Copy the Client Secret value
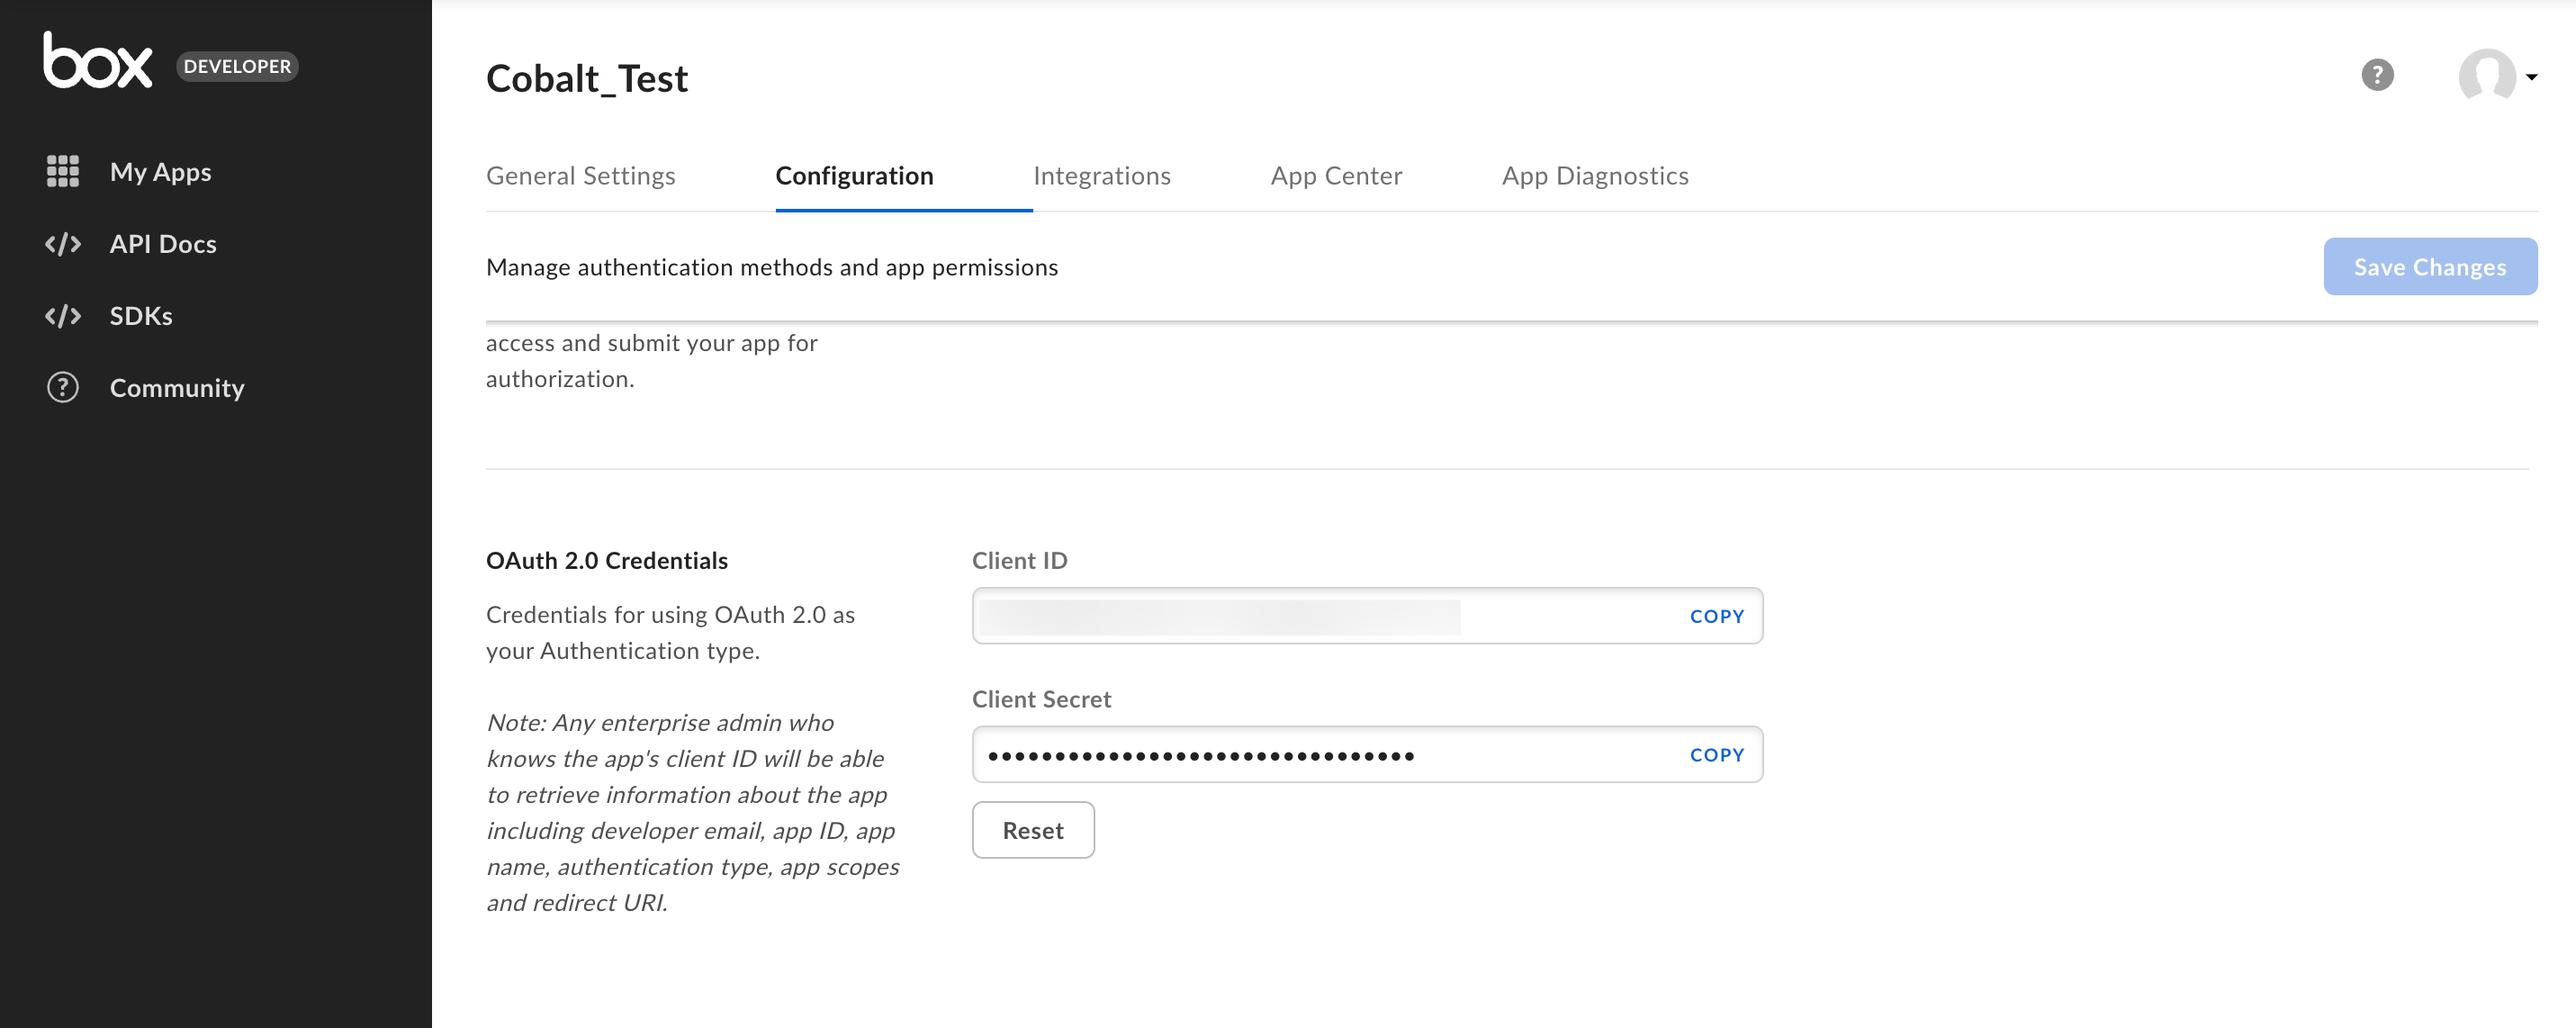The height and width of the screenshot is (1028, 2576). [x=1716, y=755]
